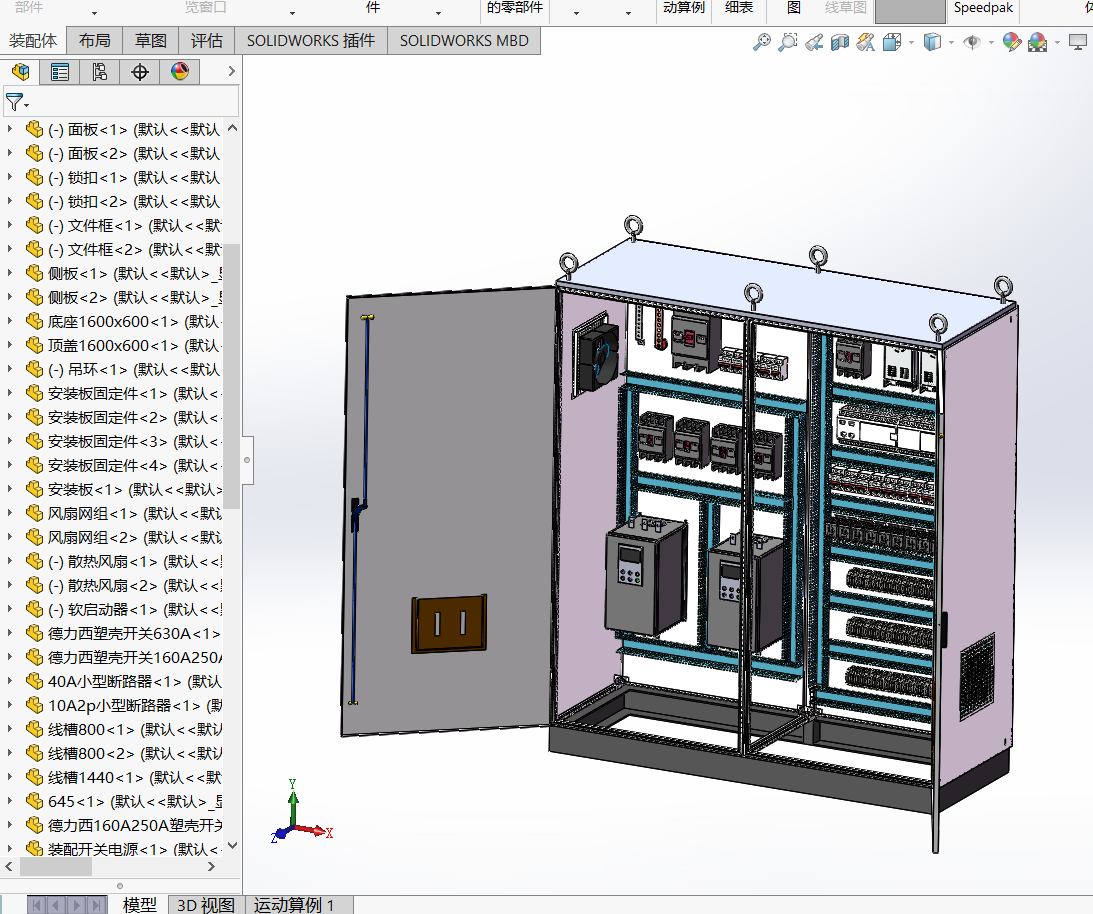Image resolution: width=1093 pixels, height=914 pixels.
Task: Expand the 底座1600x600<1> tree node
Action: pyautogui.click(x=10, y=321)
